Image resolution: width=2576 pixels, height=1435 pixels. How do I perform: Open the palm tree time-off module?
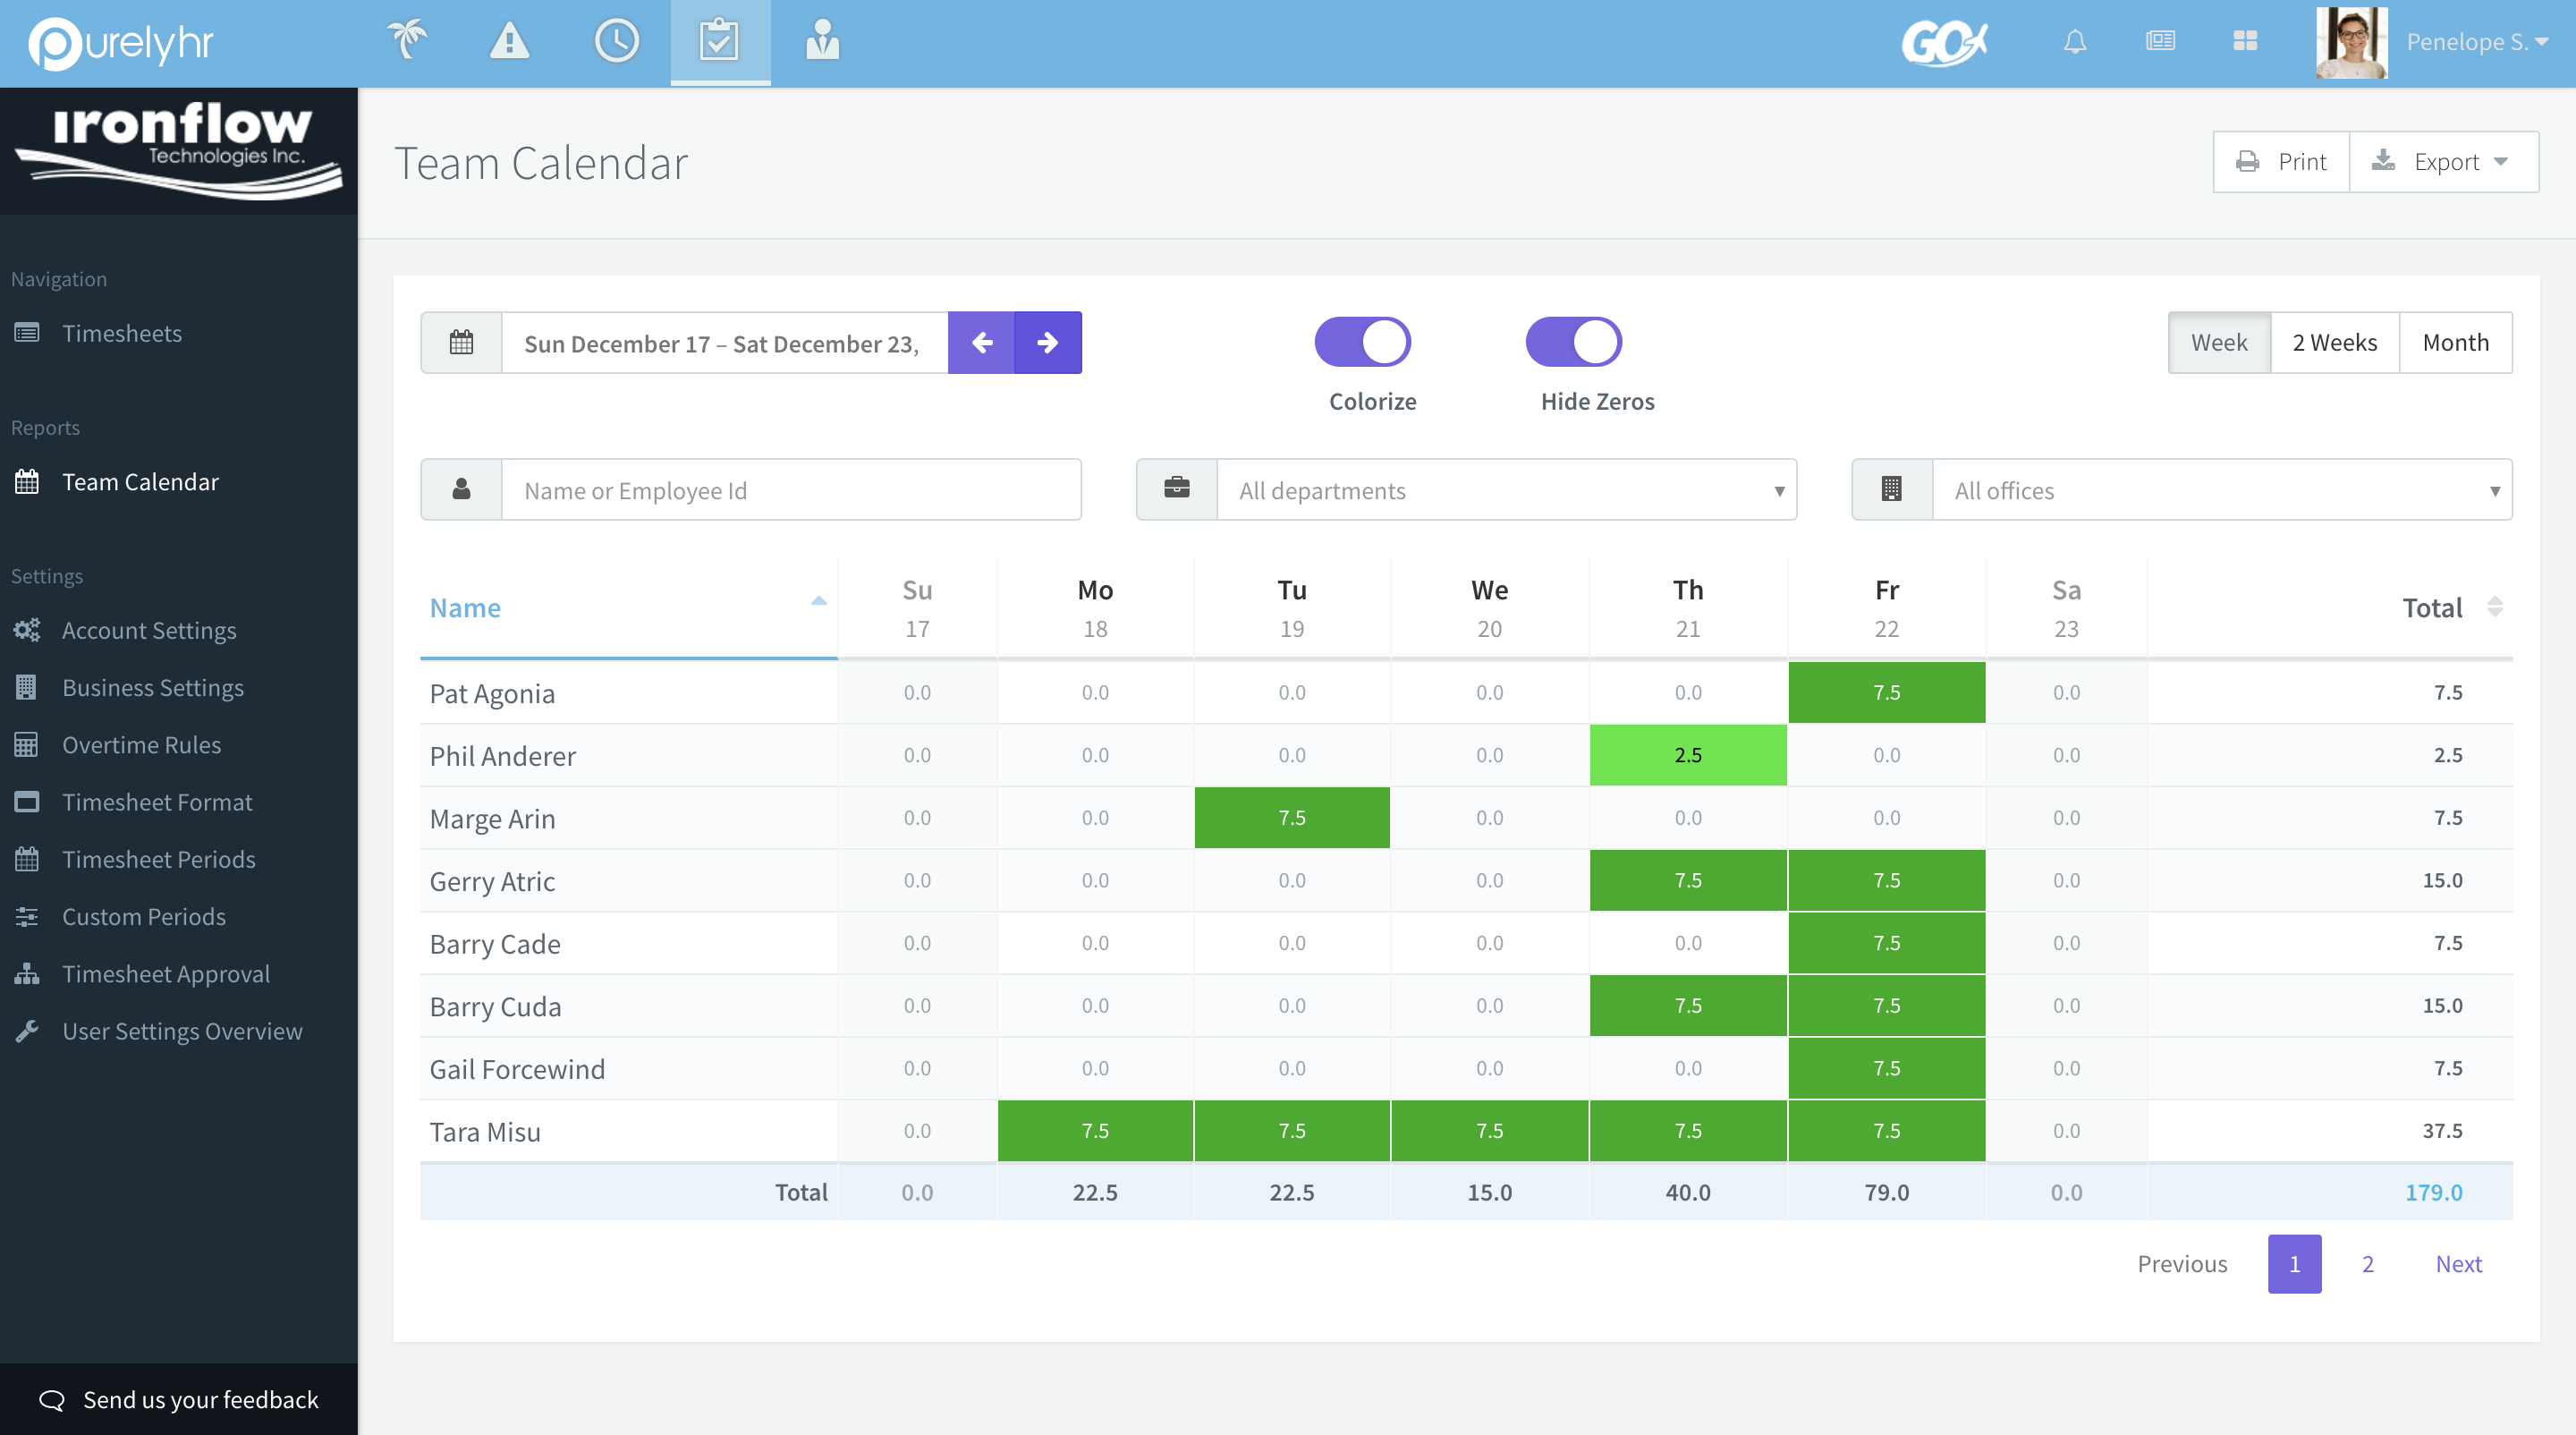coord(407,41)
